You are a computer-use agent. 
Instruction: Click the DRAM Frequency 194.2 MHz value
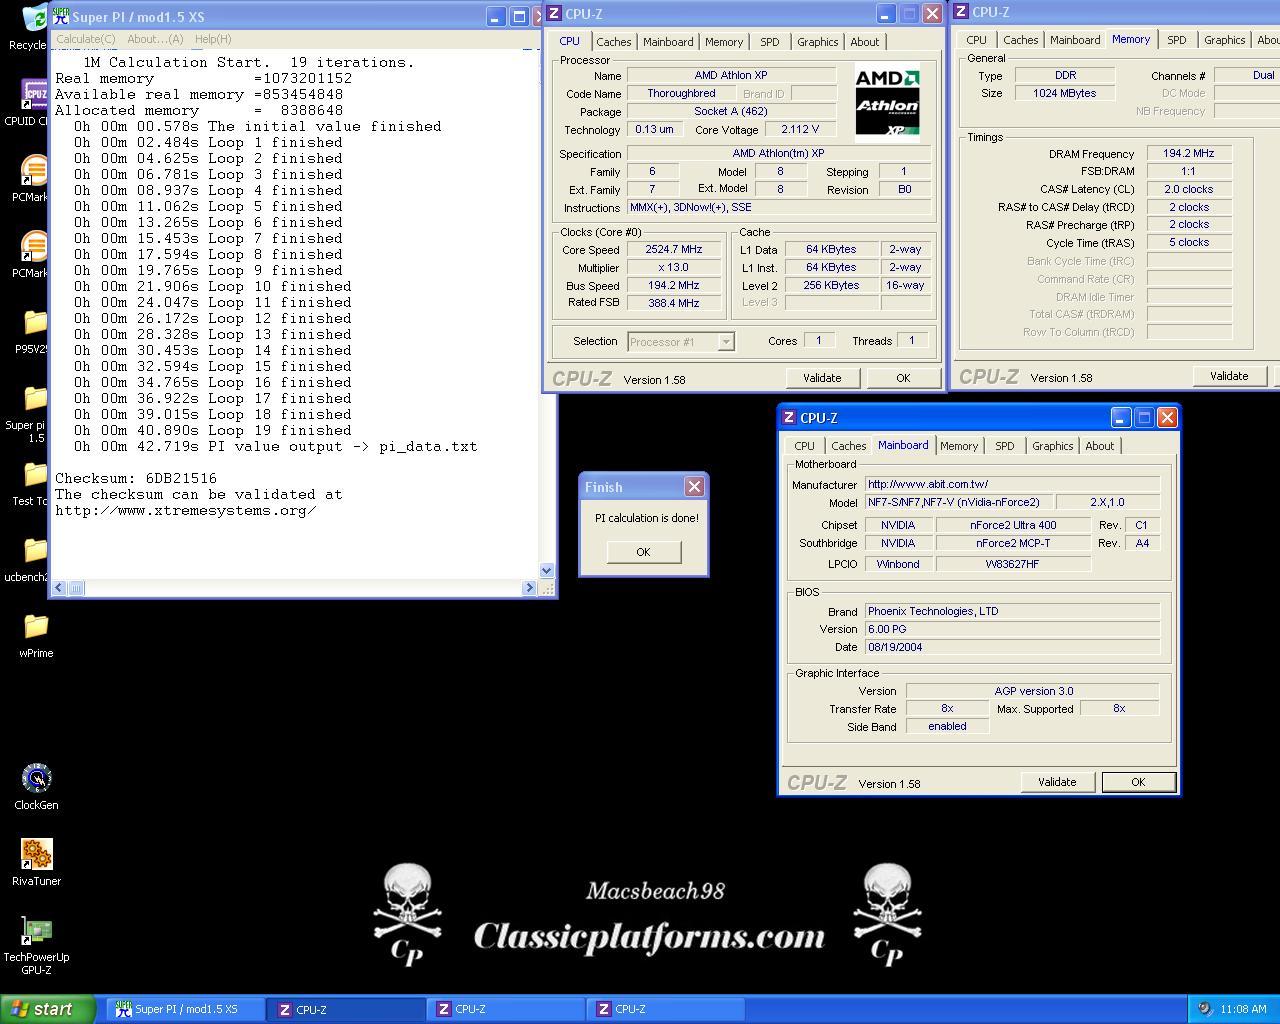pos(1189,153)
